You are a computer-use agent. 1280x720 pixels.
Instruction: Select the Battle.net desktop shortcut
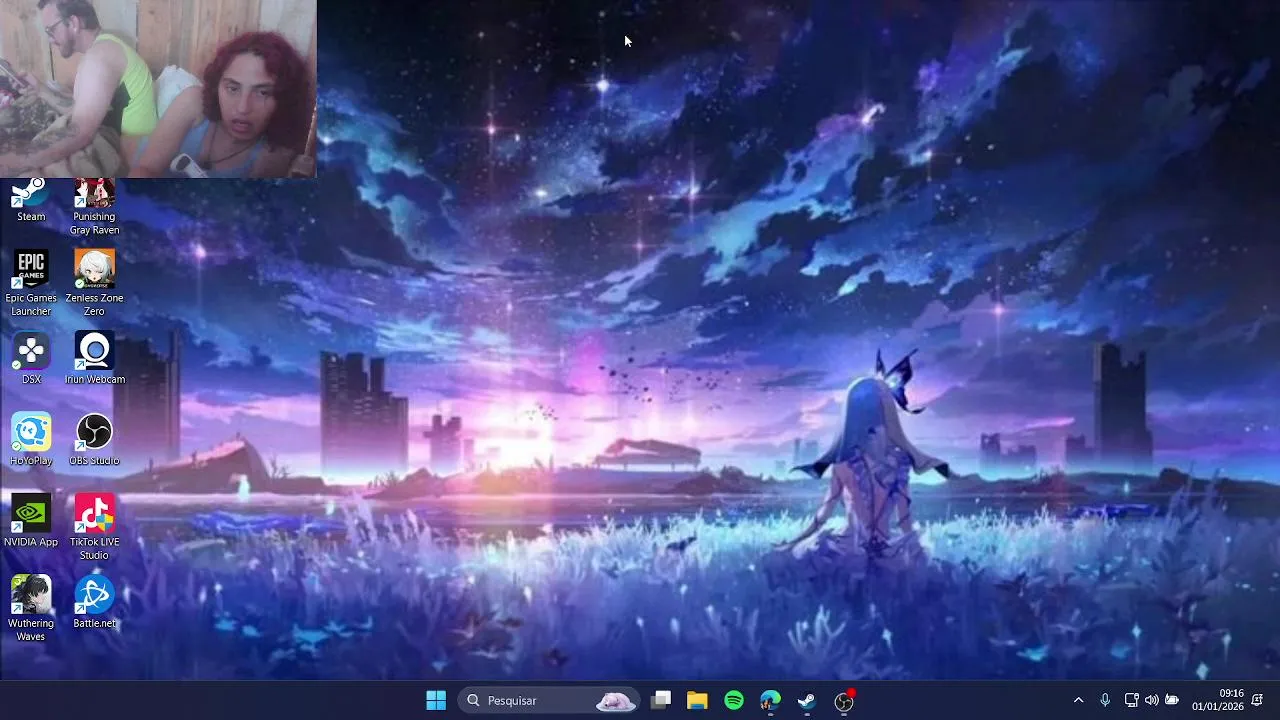pos(94,602)
